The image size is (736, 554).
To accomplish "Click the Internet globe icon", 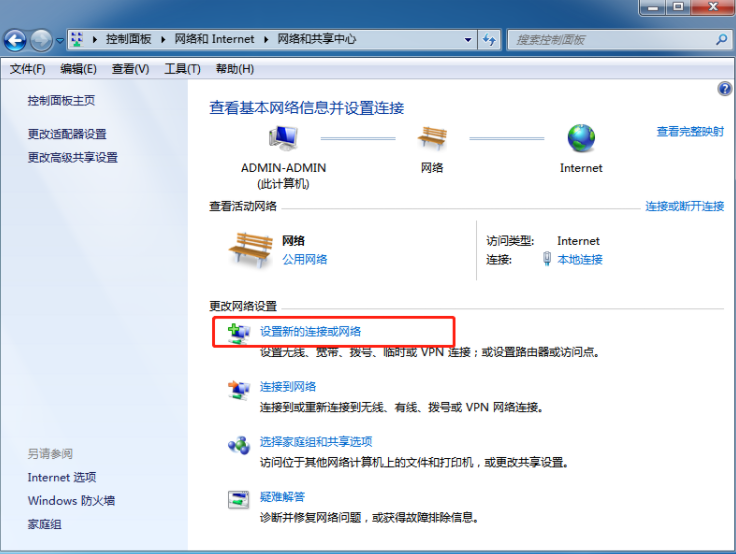I will (581, 138).
